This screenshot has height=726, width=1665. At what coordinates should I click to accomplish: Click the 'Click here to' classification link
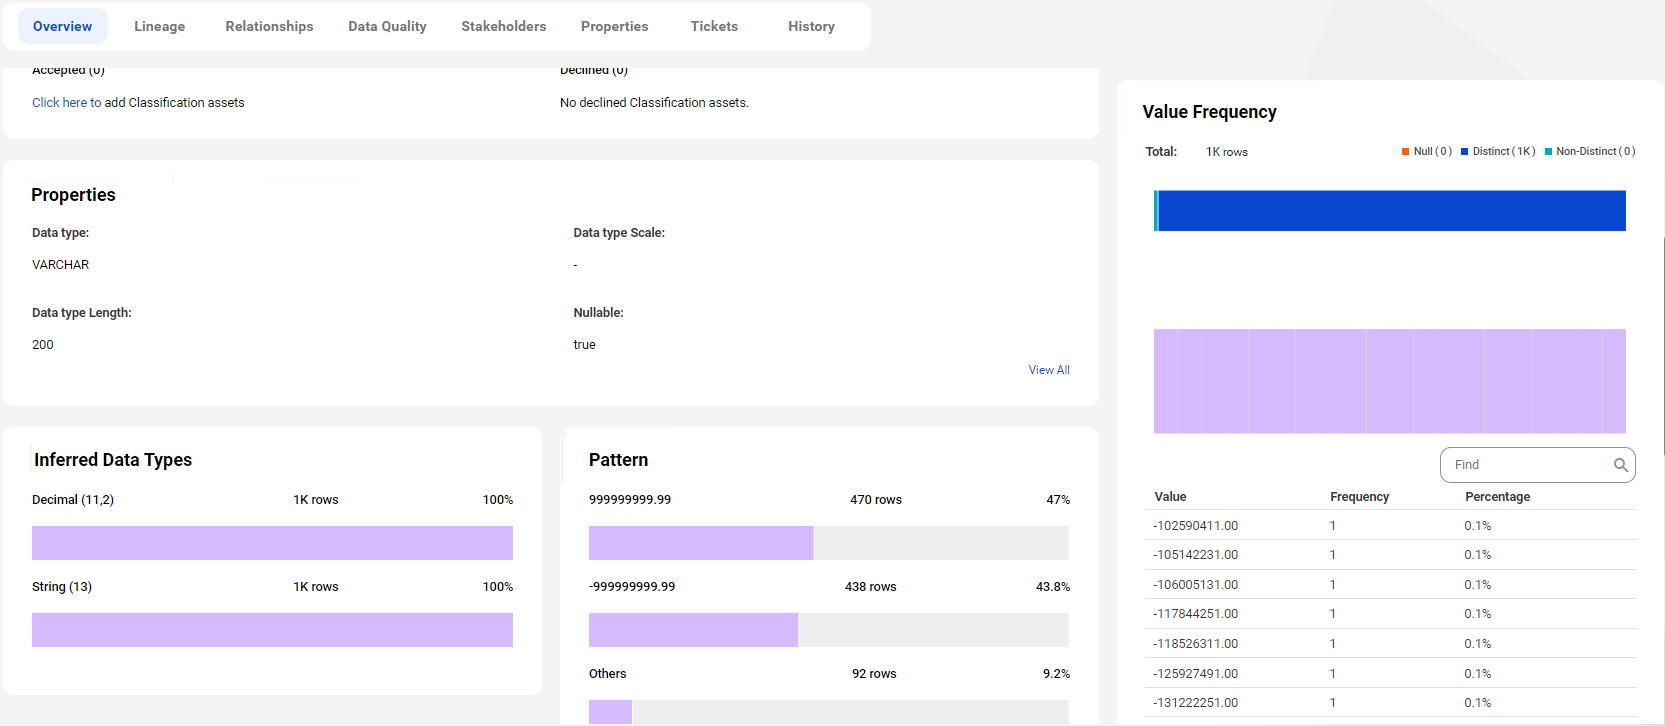pos(66,102)
